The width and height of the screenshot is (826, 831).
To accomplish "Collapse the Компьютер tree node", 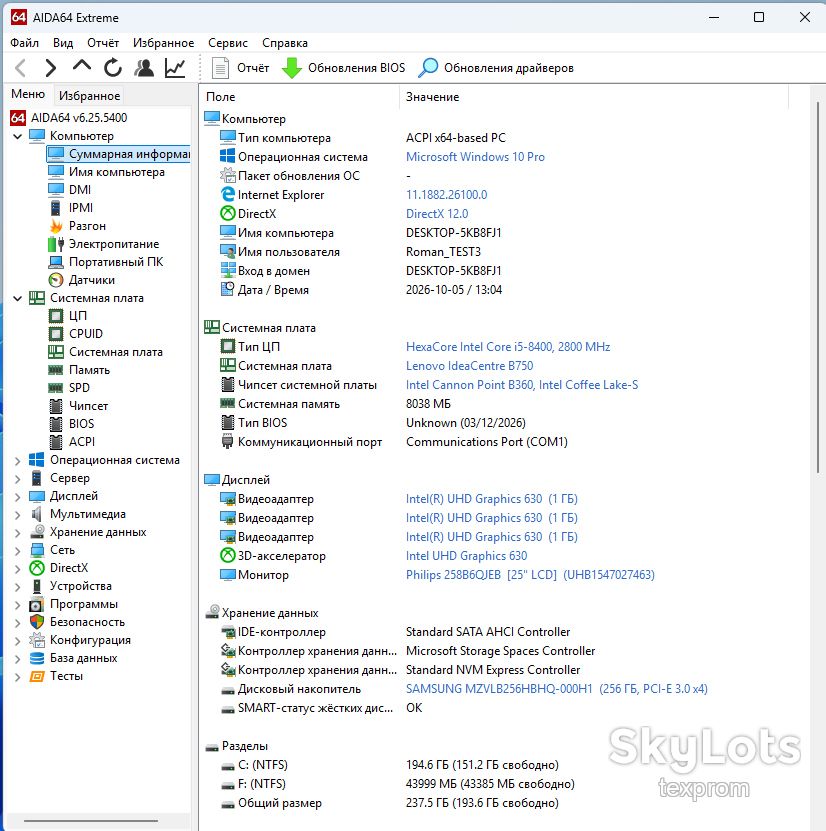I will [x=17, y=136].
